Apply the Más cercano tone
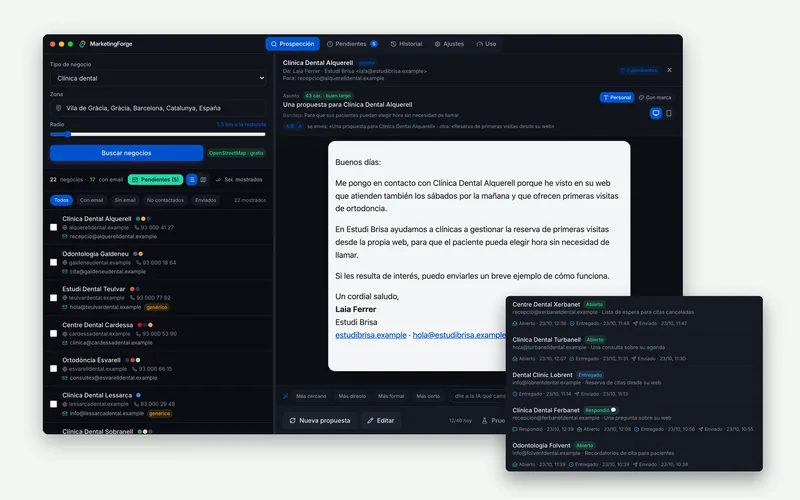The height and width of the screenshot is (500, 800). [311, 396]
